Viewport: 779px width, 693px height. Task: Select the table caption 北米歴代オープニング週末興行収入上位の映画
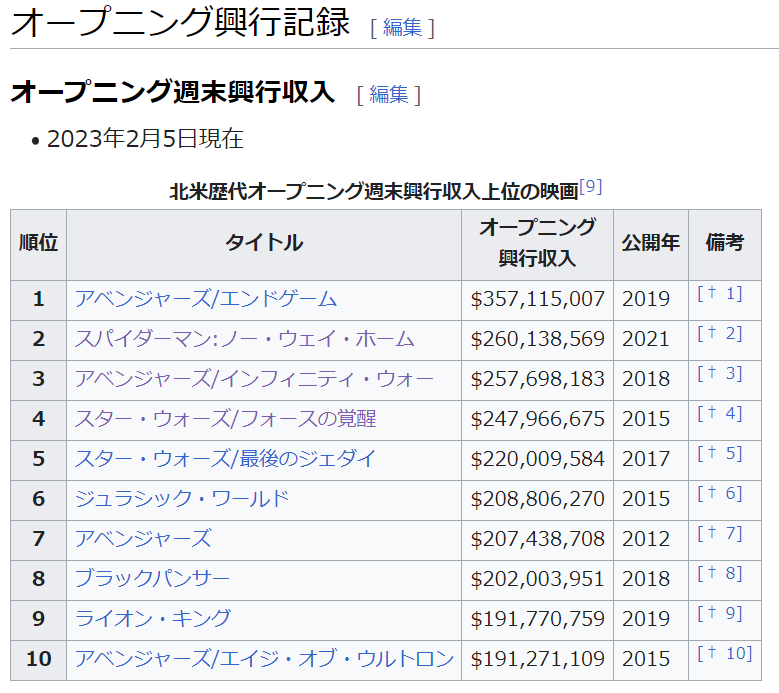click(374, 191)
